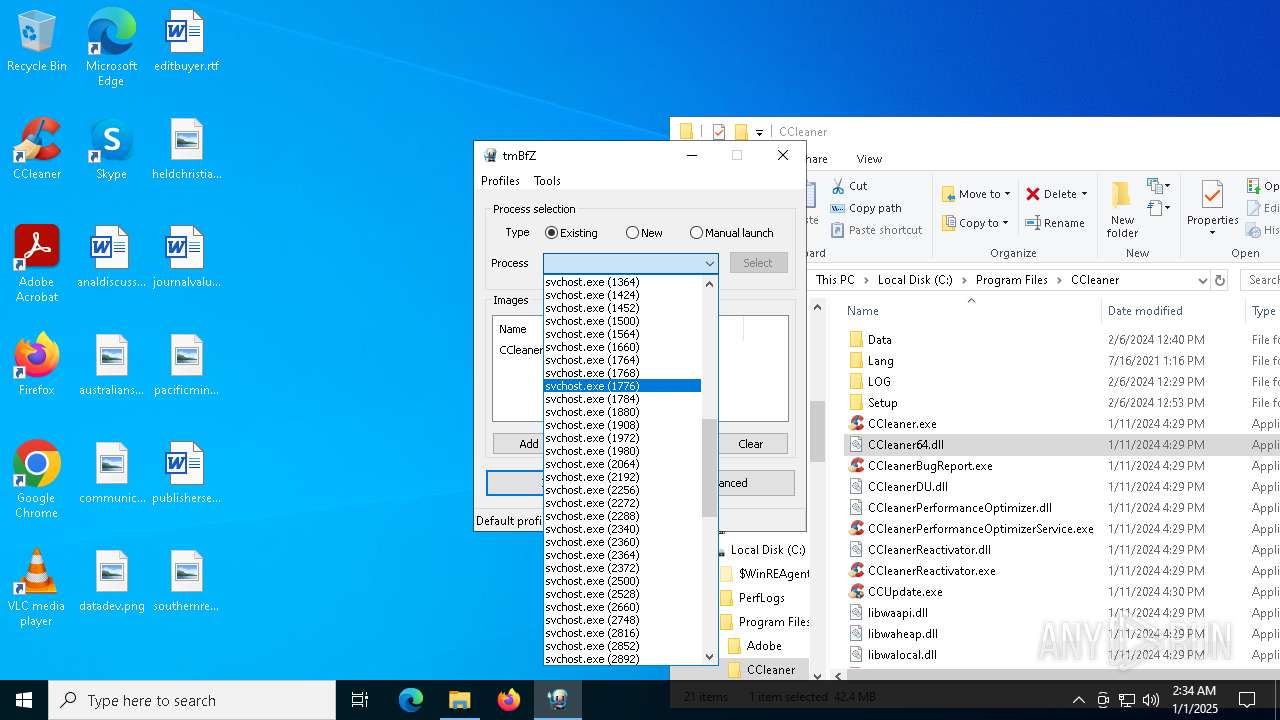Select libwaapi.dll file
This screenshot has height=720, width=1280.
pyautogui.click(x=897, y=613)
